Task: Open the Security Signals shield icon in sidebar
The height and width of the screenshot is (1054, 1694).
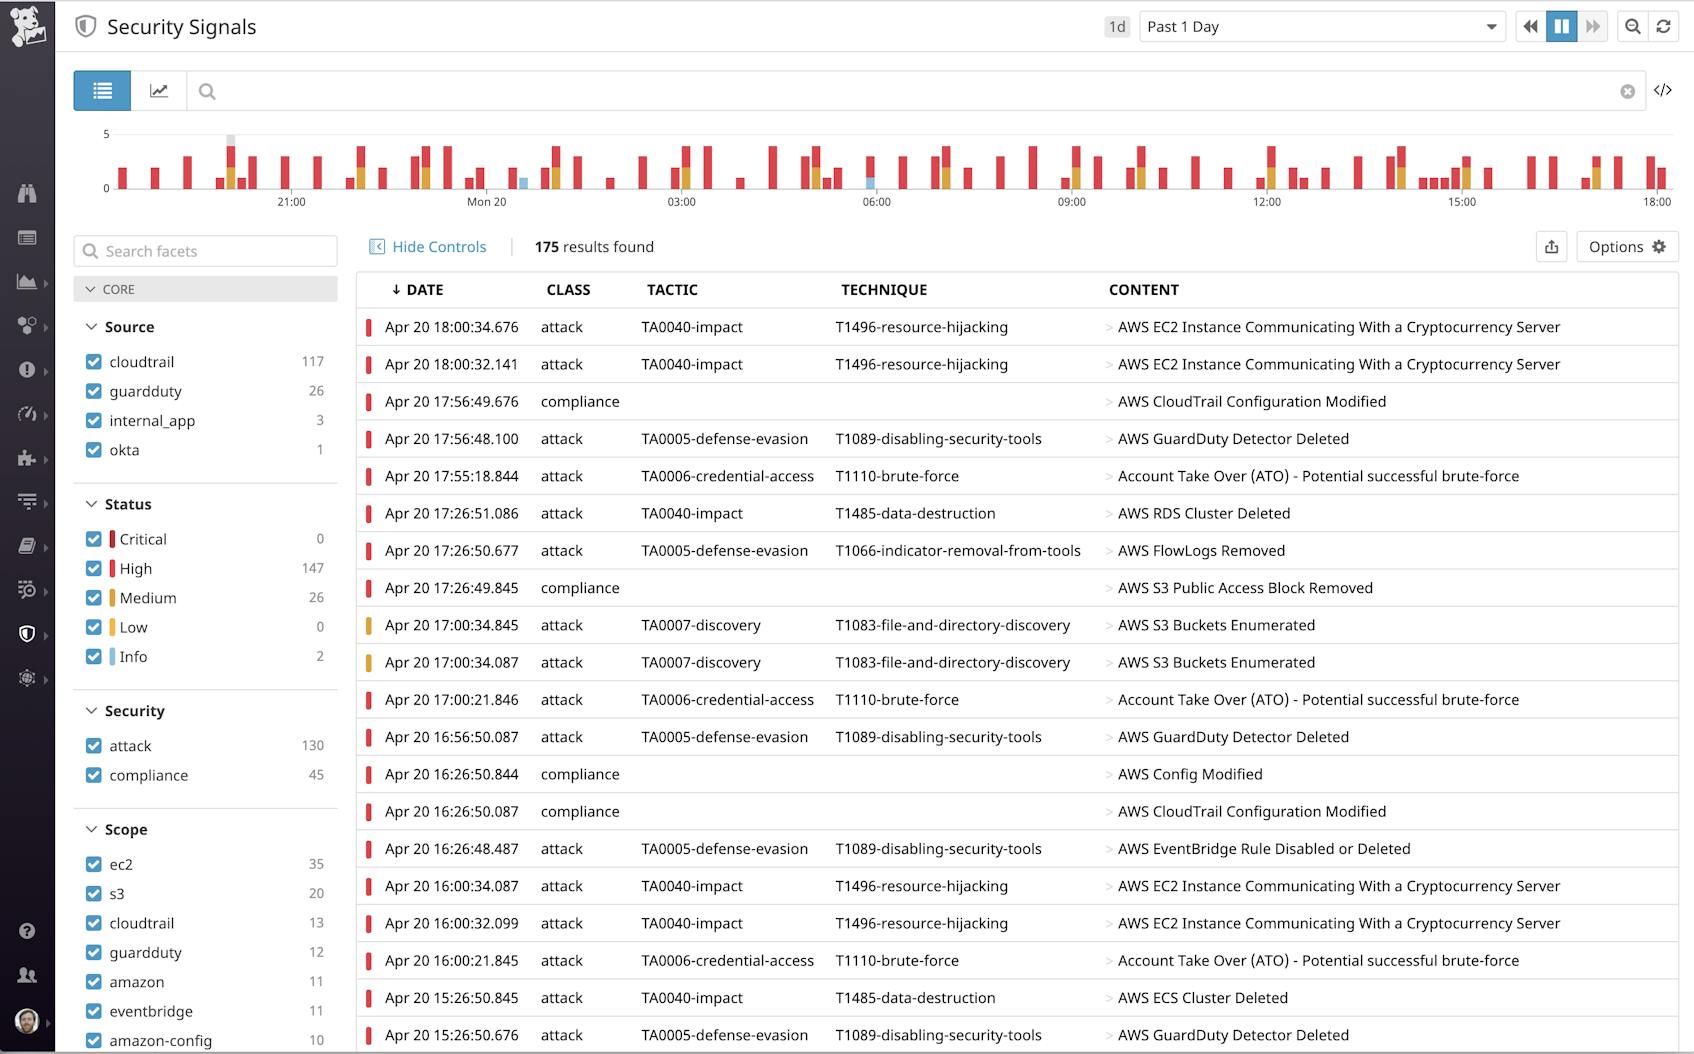Action: click(28, 632)
